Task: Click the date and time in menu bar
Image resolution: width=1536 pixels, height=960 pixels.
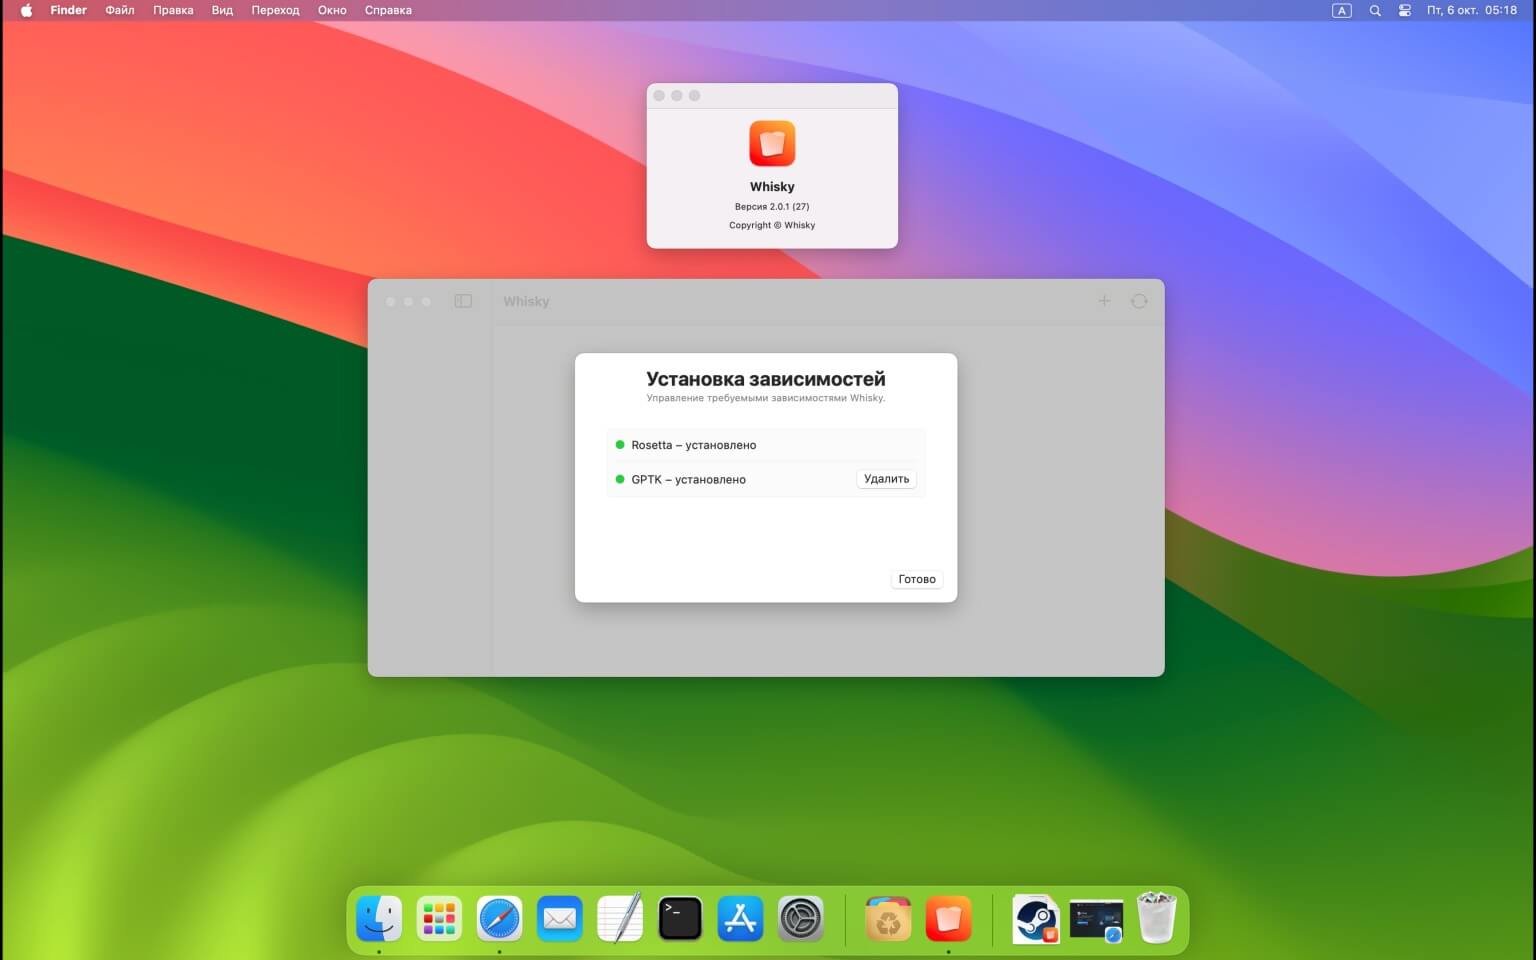Action: click(x=1471, y=10)
